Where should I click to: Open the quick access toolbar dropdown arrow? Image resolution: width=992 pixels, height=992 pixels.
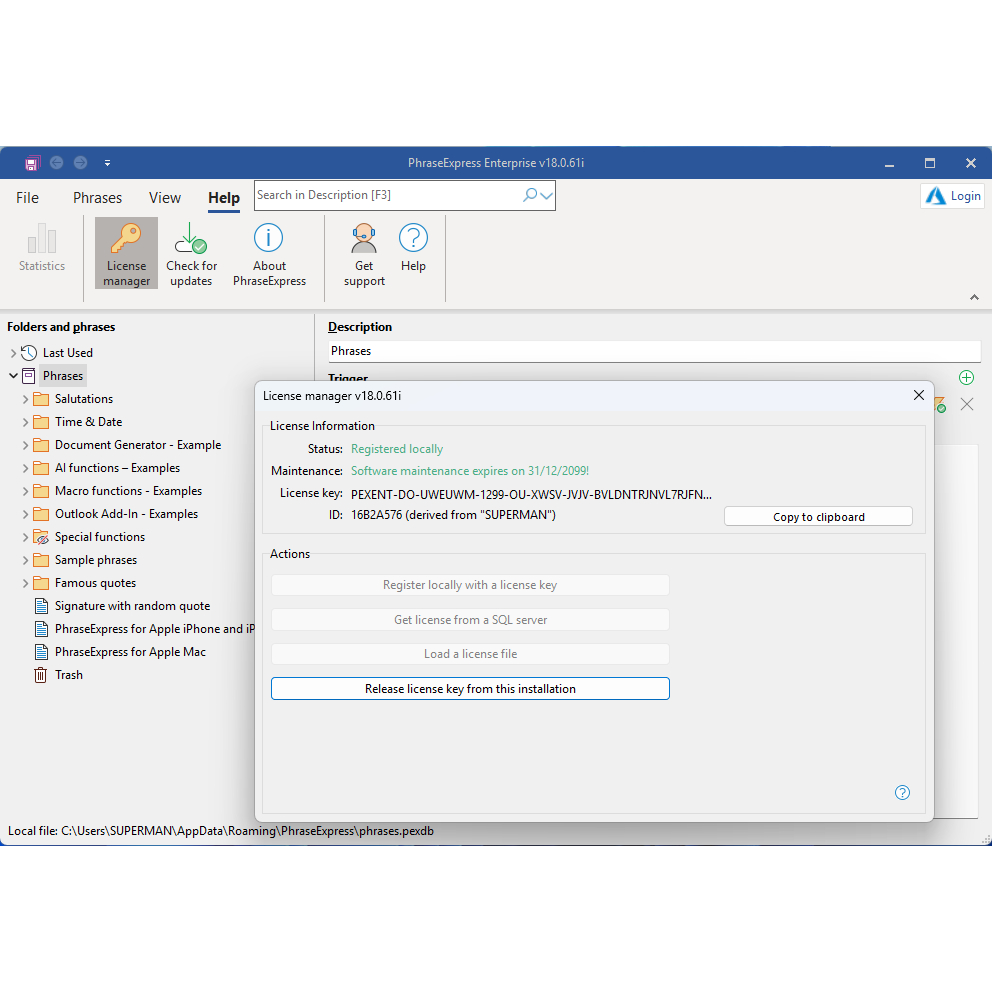[x=108, y=163]
